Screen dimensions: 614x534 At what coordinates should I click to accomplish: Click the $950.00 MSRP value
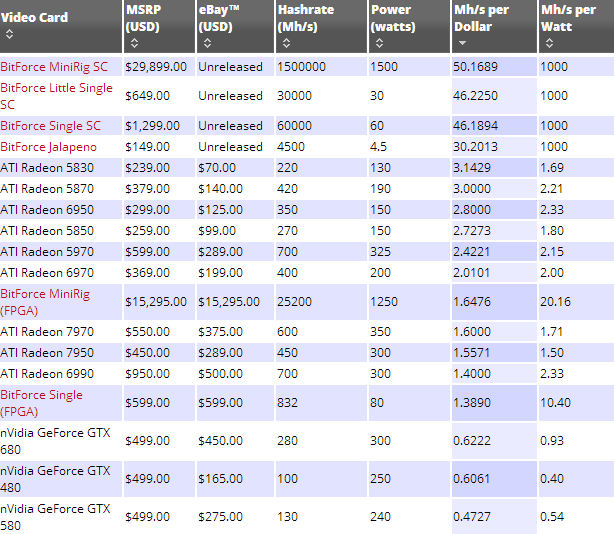click(147, 374)
